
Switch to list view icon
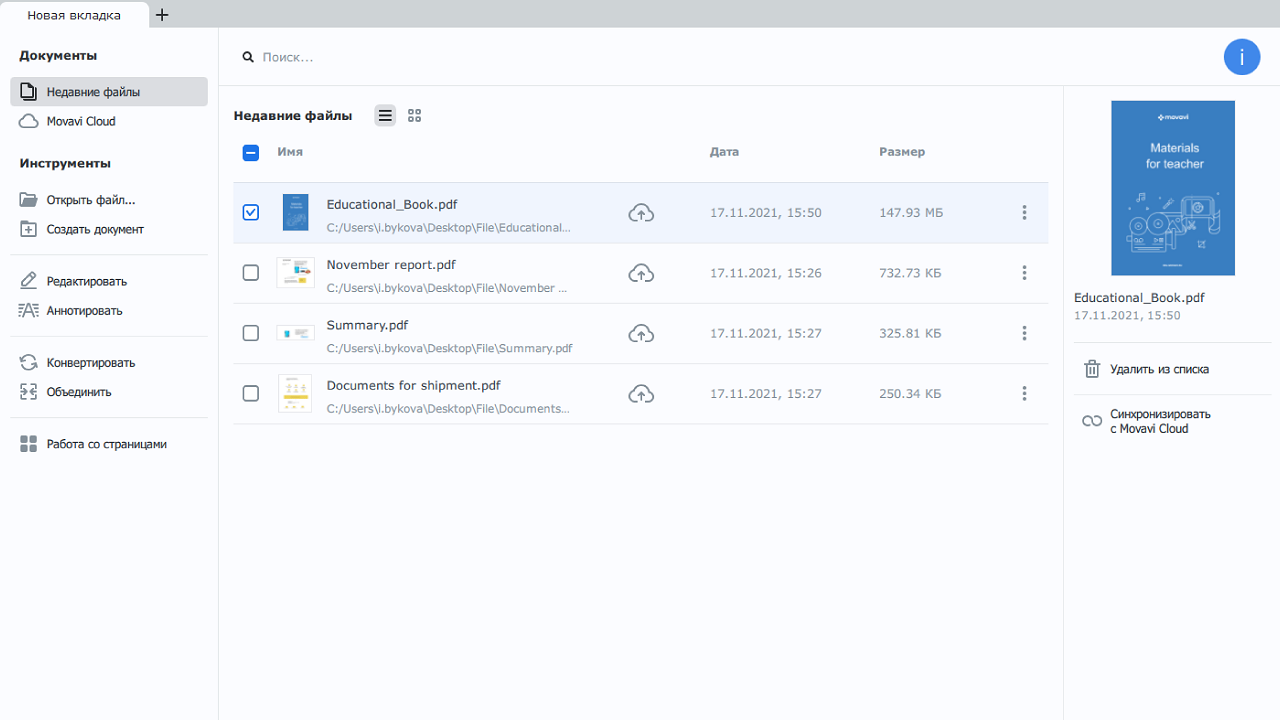click(x=385, y=116)
